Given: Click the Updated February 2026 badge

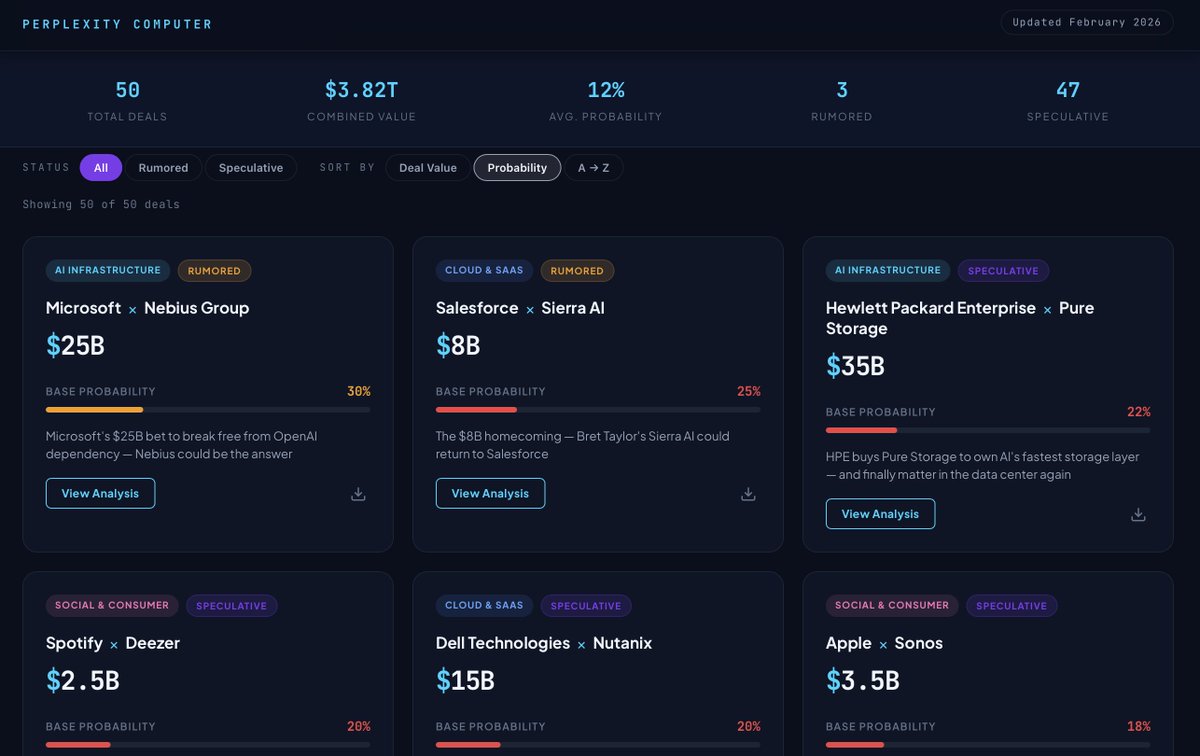Looking at the screenshot, I should click(x=1087, y=22).
